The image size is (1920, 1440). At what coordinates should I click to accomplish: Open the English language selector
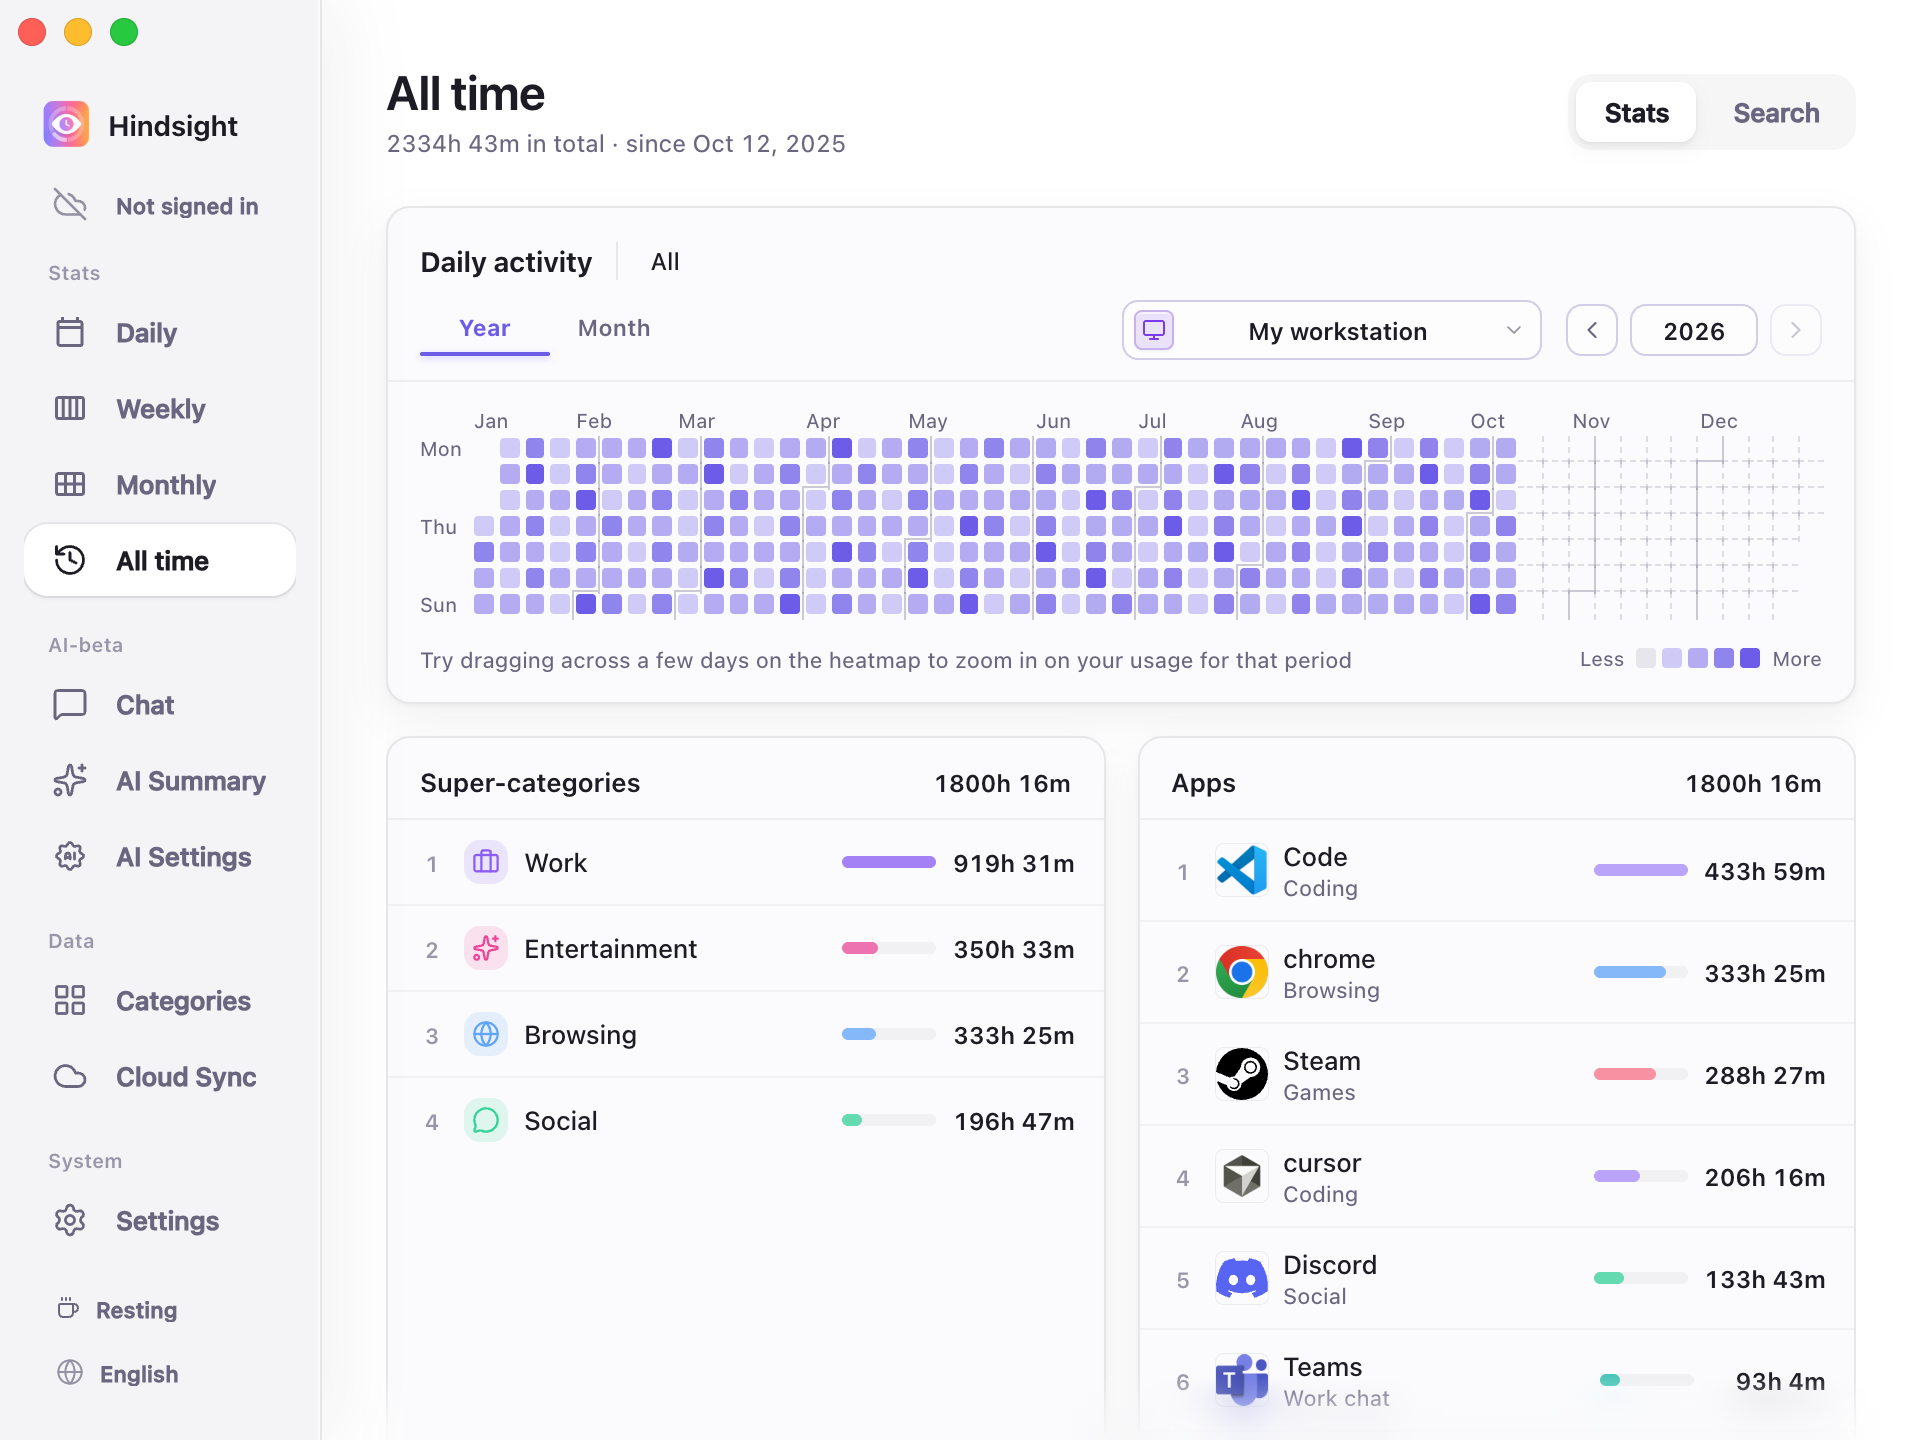(x=118, y=1373)
